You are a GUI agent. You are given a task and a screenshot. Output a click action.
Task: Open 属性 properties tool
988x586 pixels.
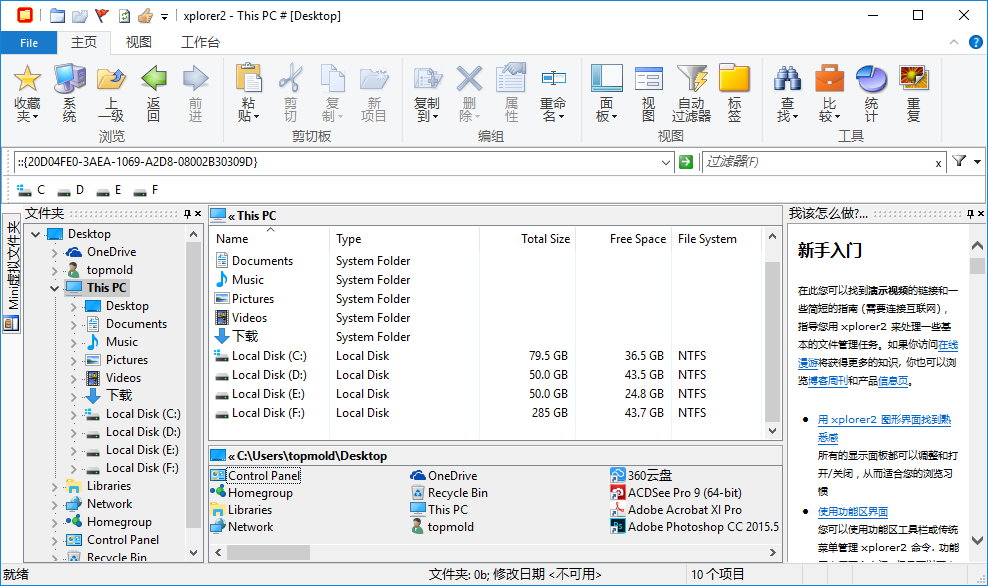click(511, 93)
